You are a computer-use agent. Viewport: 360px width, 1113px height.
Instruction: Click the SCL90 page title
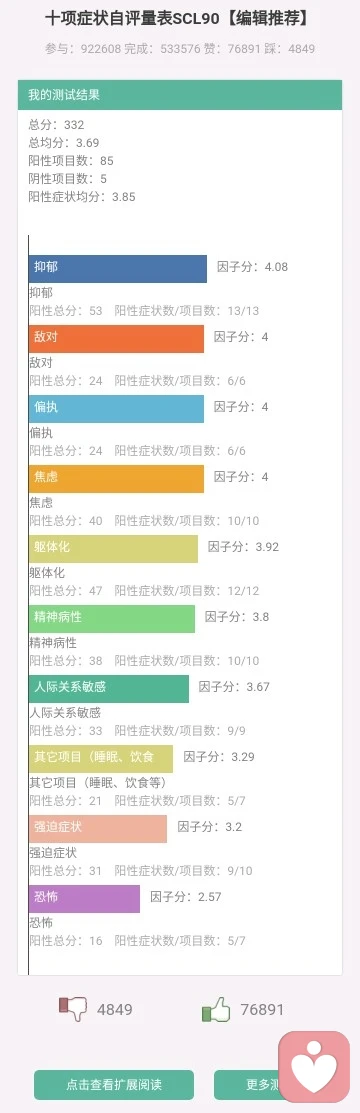coord(178,18)
